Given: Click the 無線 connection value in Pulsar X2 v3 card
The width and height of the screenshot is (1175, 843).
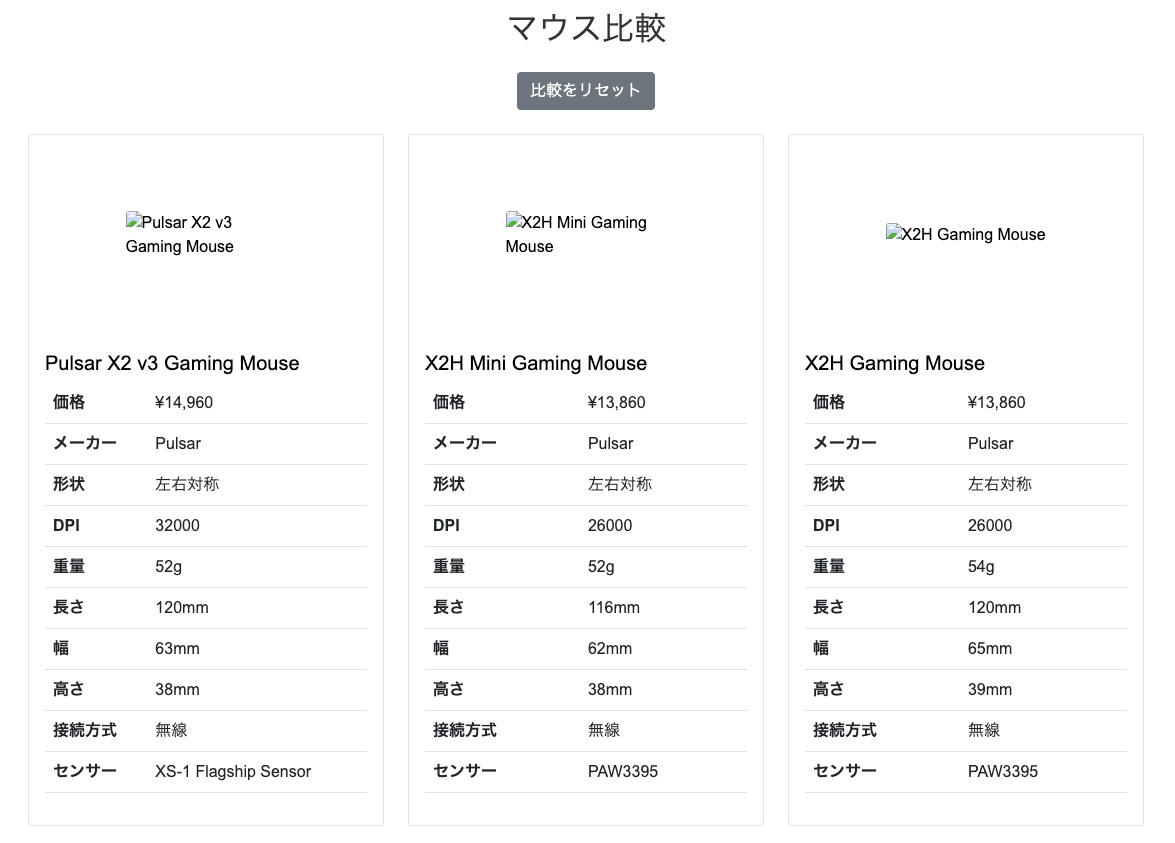Looking at the screenshot, I should pyautogui.click(x=172, y=730).
